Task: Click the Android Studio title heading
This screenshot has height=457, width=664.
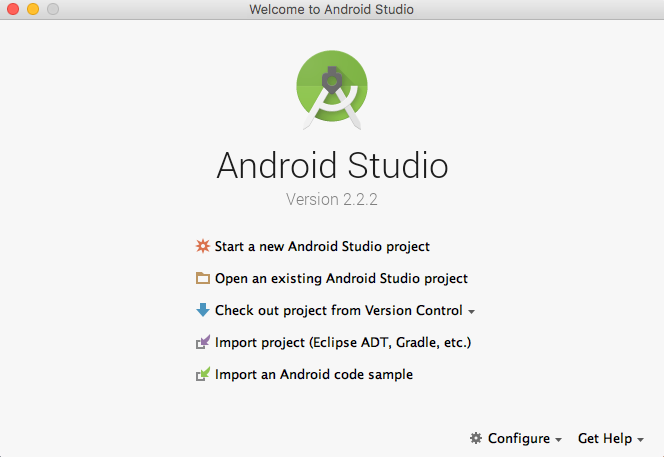Action: coord(332,165)
